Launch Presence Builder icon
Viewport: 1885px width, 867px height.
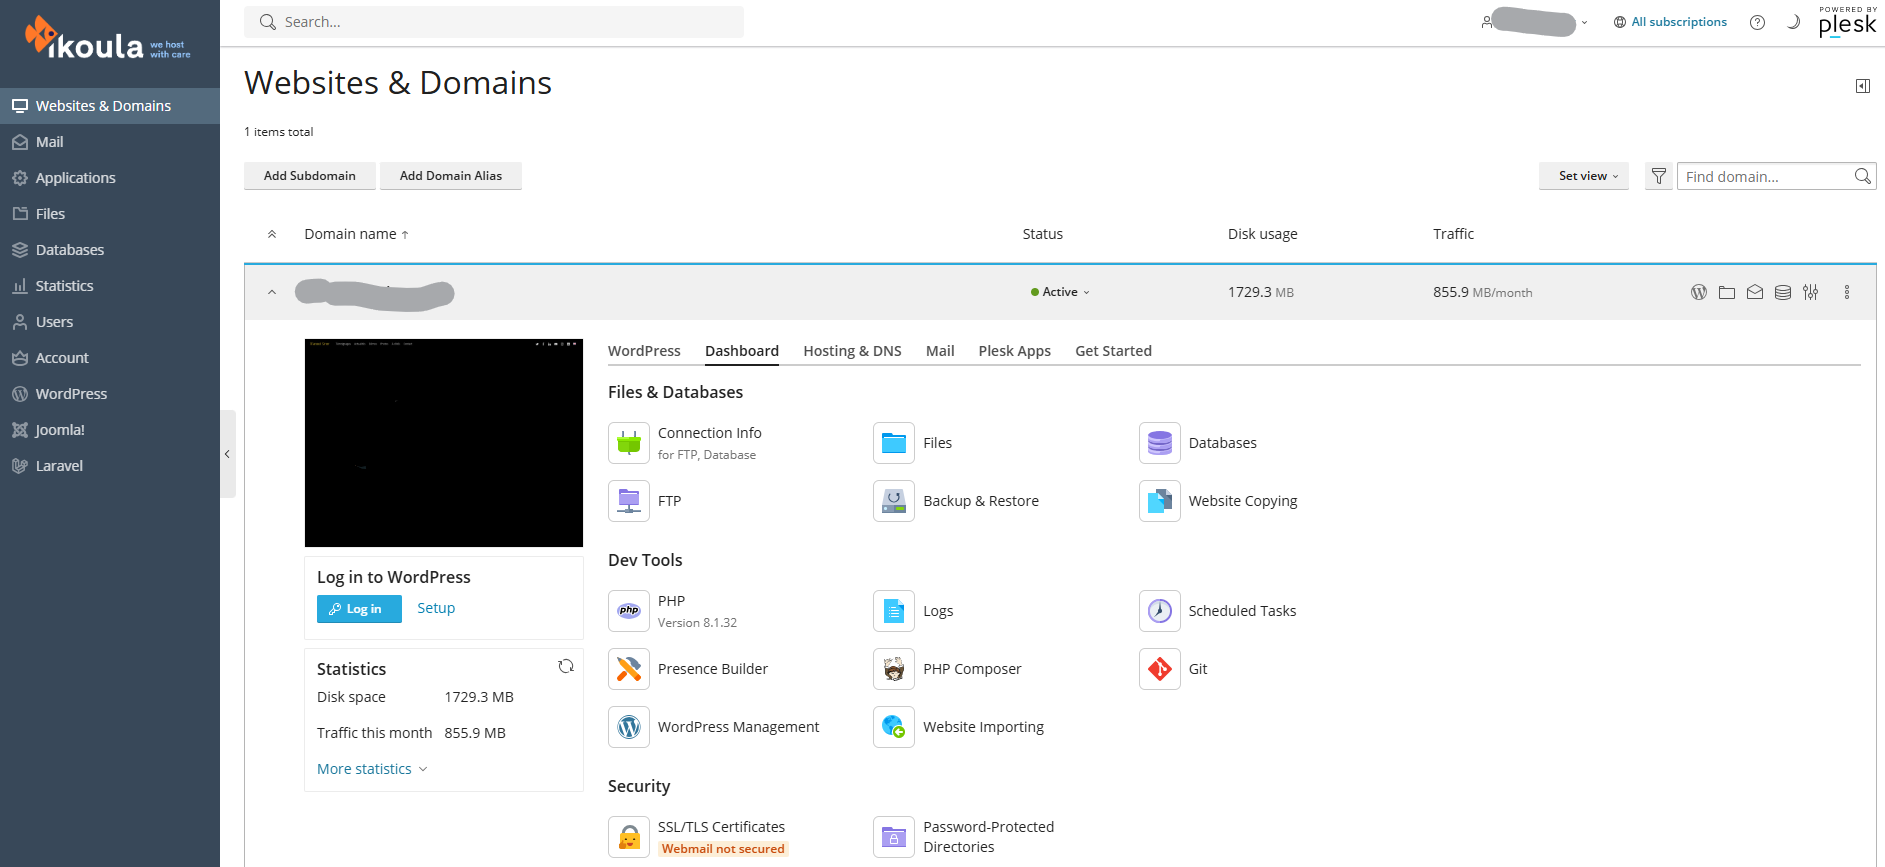point(629,669)
